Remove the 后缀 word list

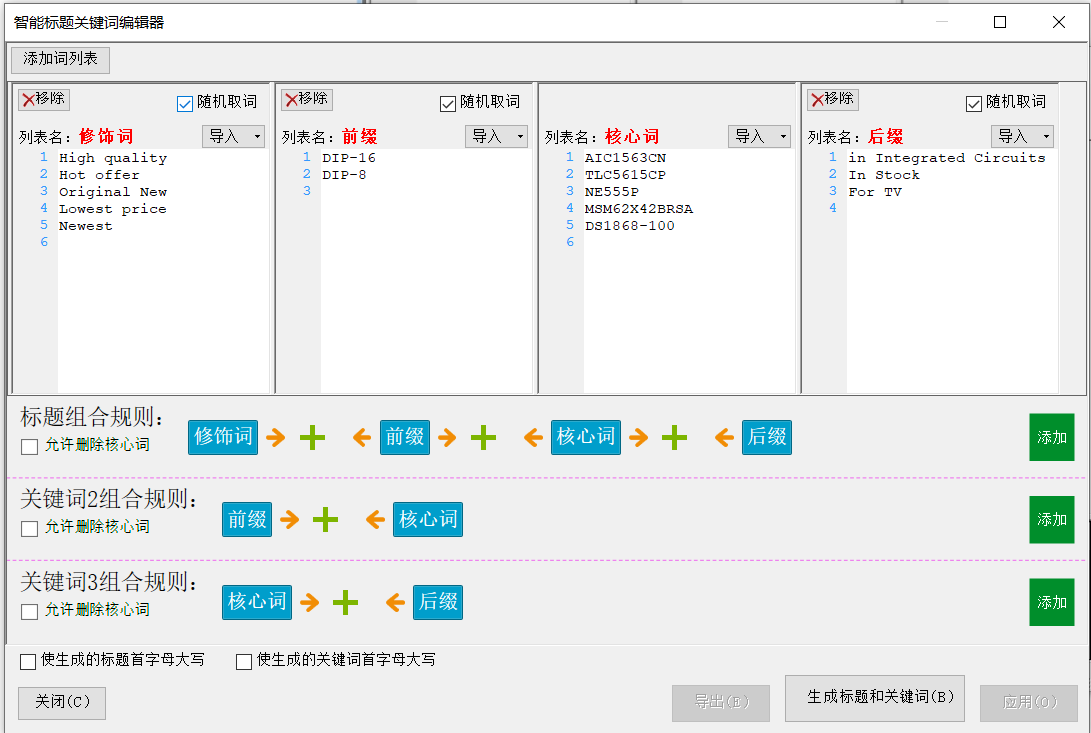pos(833,100)
